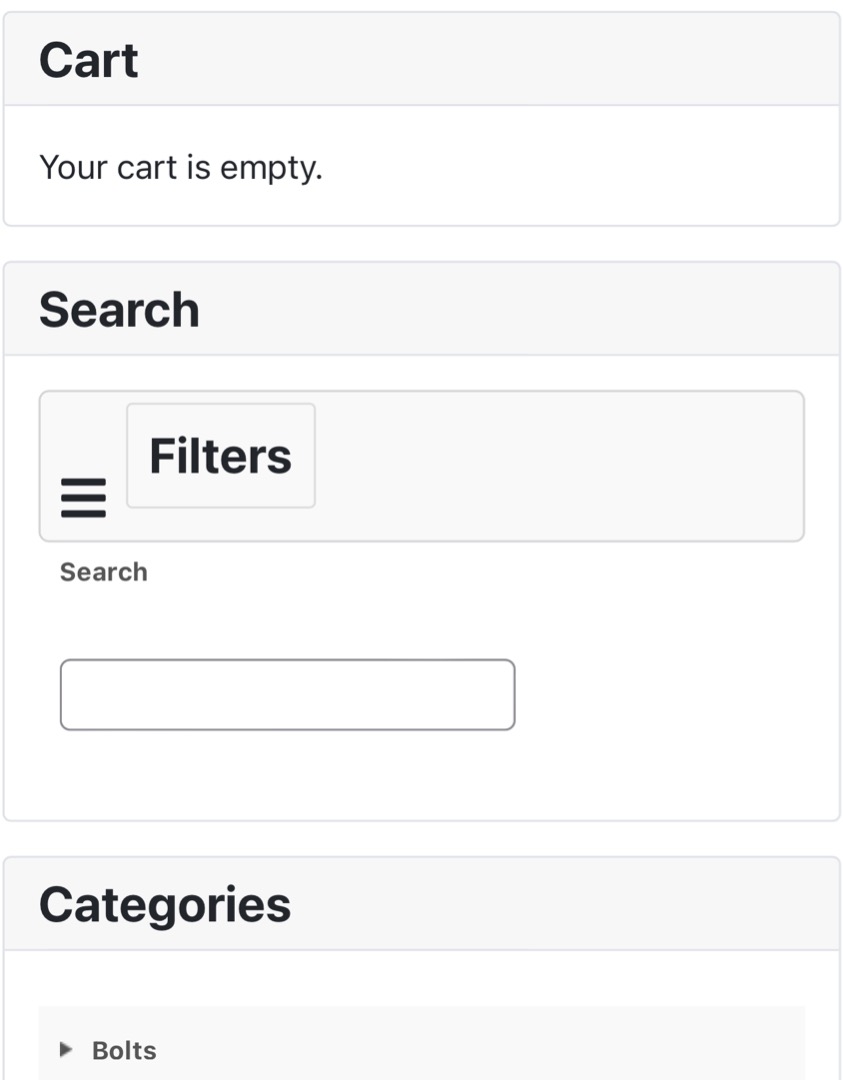Click the "Your cart is empty." message

tap(181, 167)
